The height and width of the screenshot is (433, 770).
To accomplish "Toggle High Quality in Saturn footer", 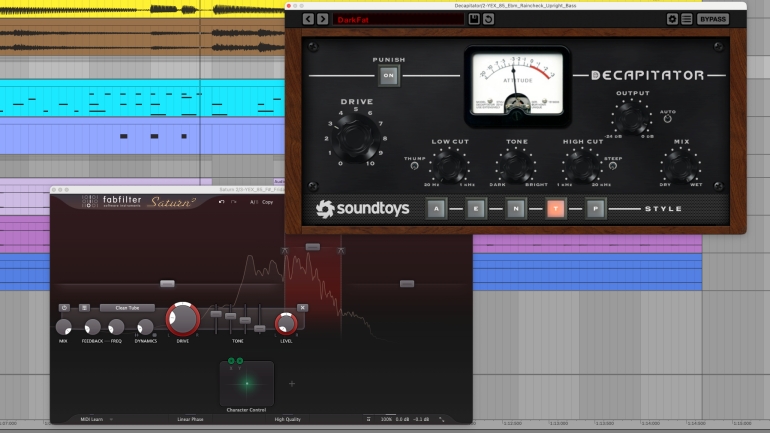I will tap(287, 419).
